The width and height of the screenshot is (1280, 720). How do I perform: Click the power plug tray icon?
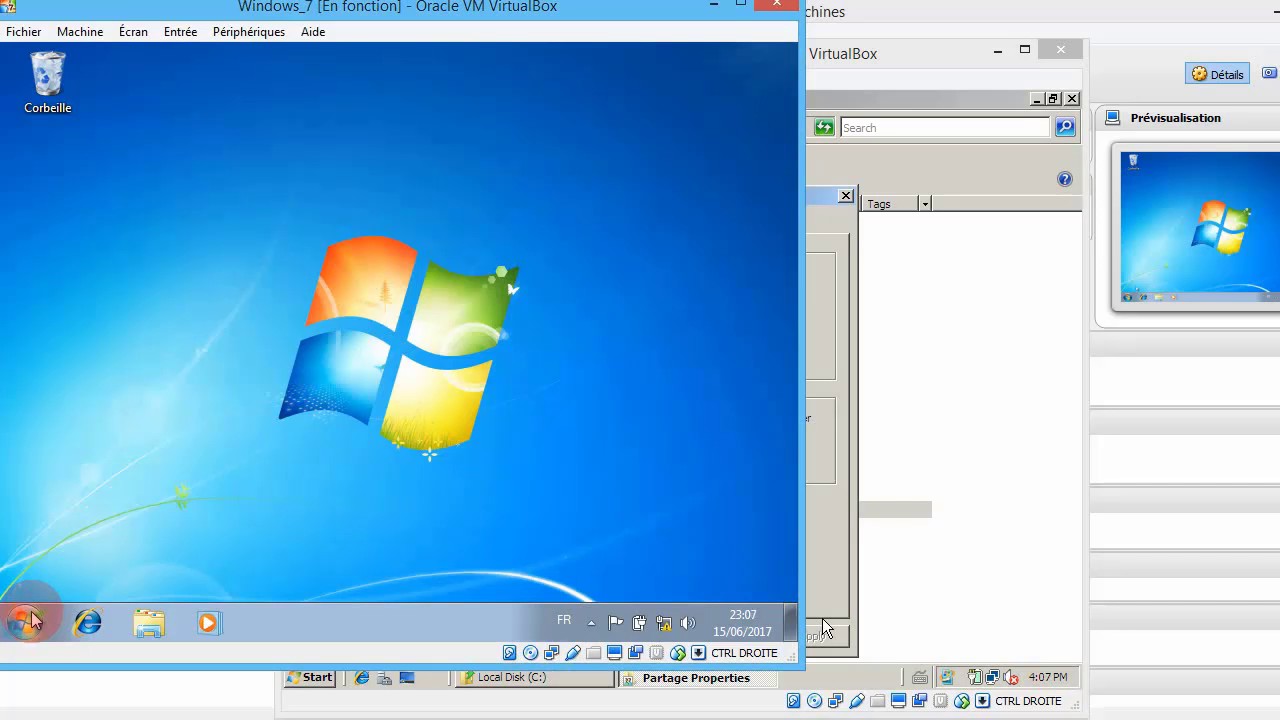(639, 623)
